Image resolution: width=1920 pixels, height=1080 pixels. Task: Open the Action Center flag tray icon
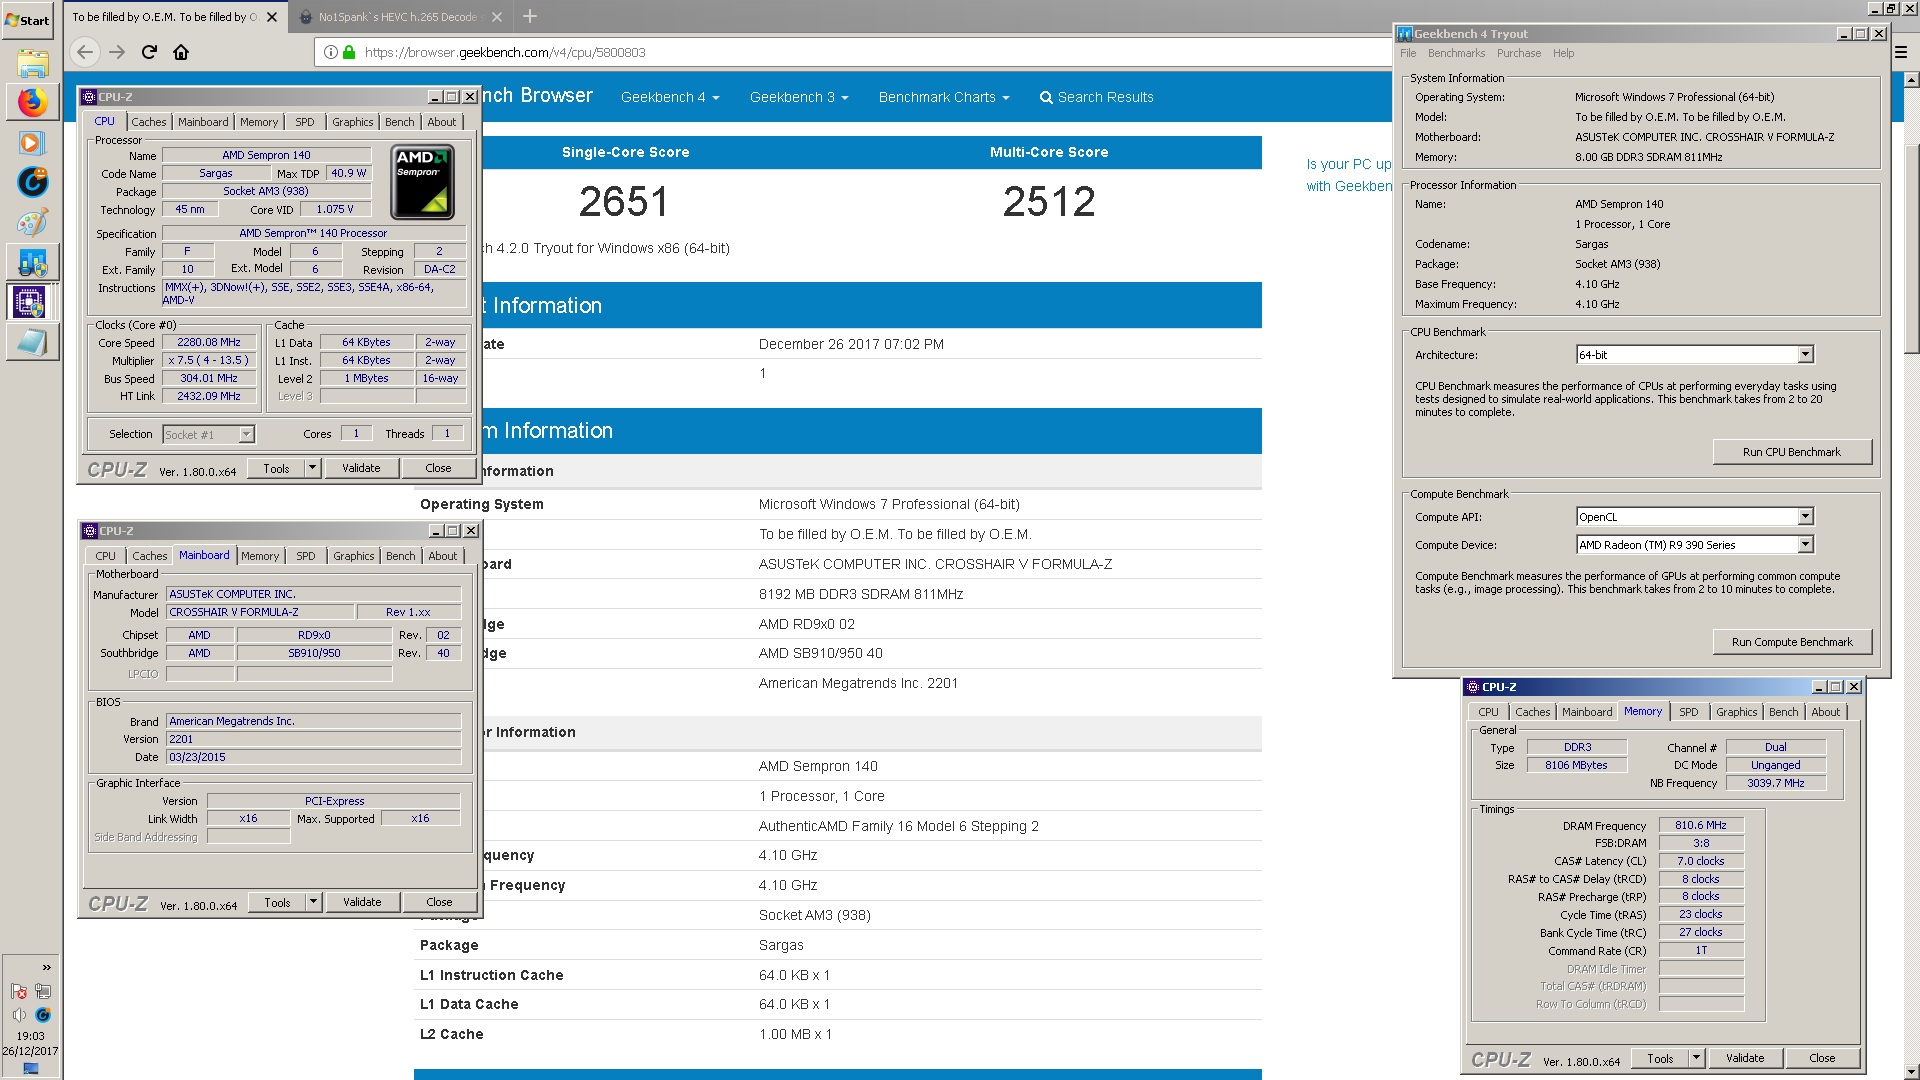[19, 992]
